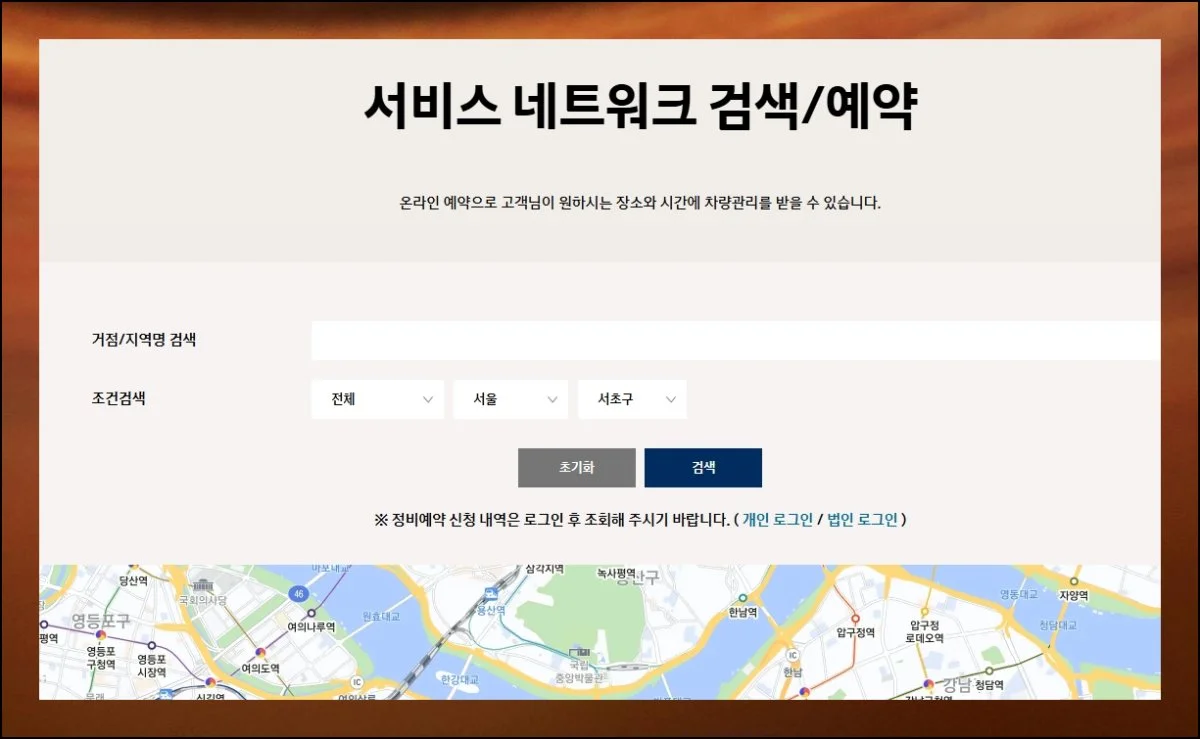Click the 자양역 station marker
1200x739 pixels.
point(1074,581)
